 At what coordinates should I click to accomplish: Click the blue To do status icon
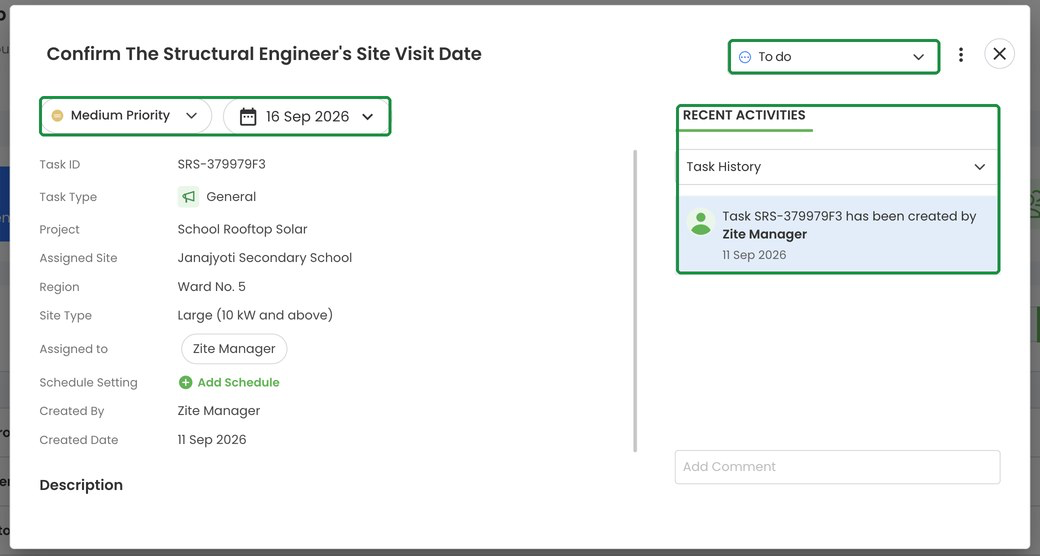tap(745, 57)
